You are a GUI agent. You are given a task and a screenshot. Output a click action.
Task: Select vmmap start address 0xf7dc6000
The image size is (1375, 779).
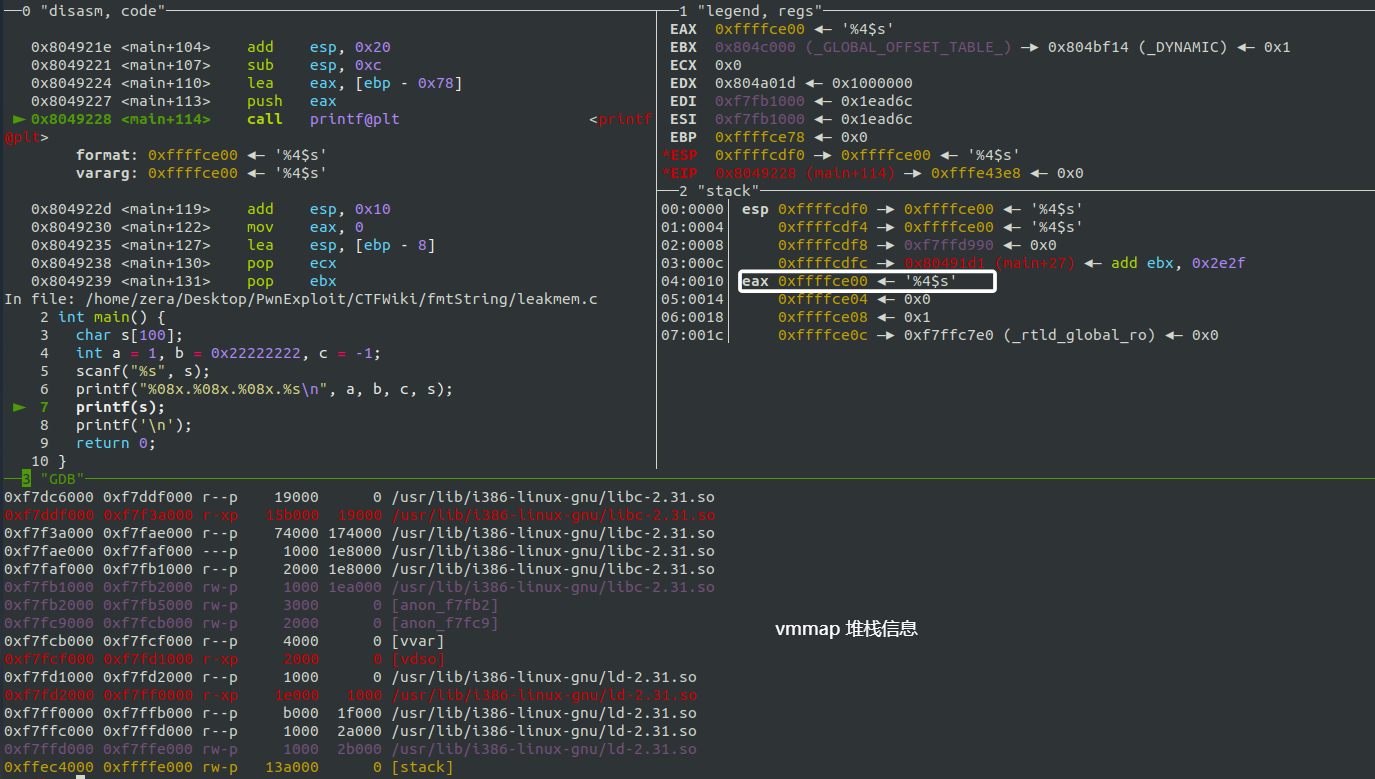tap(49, 497)
